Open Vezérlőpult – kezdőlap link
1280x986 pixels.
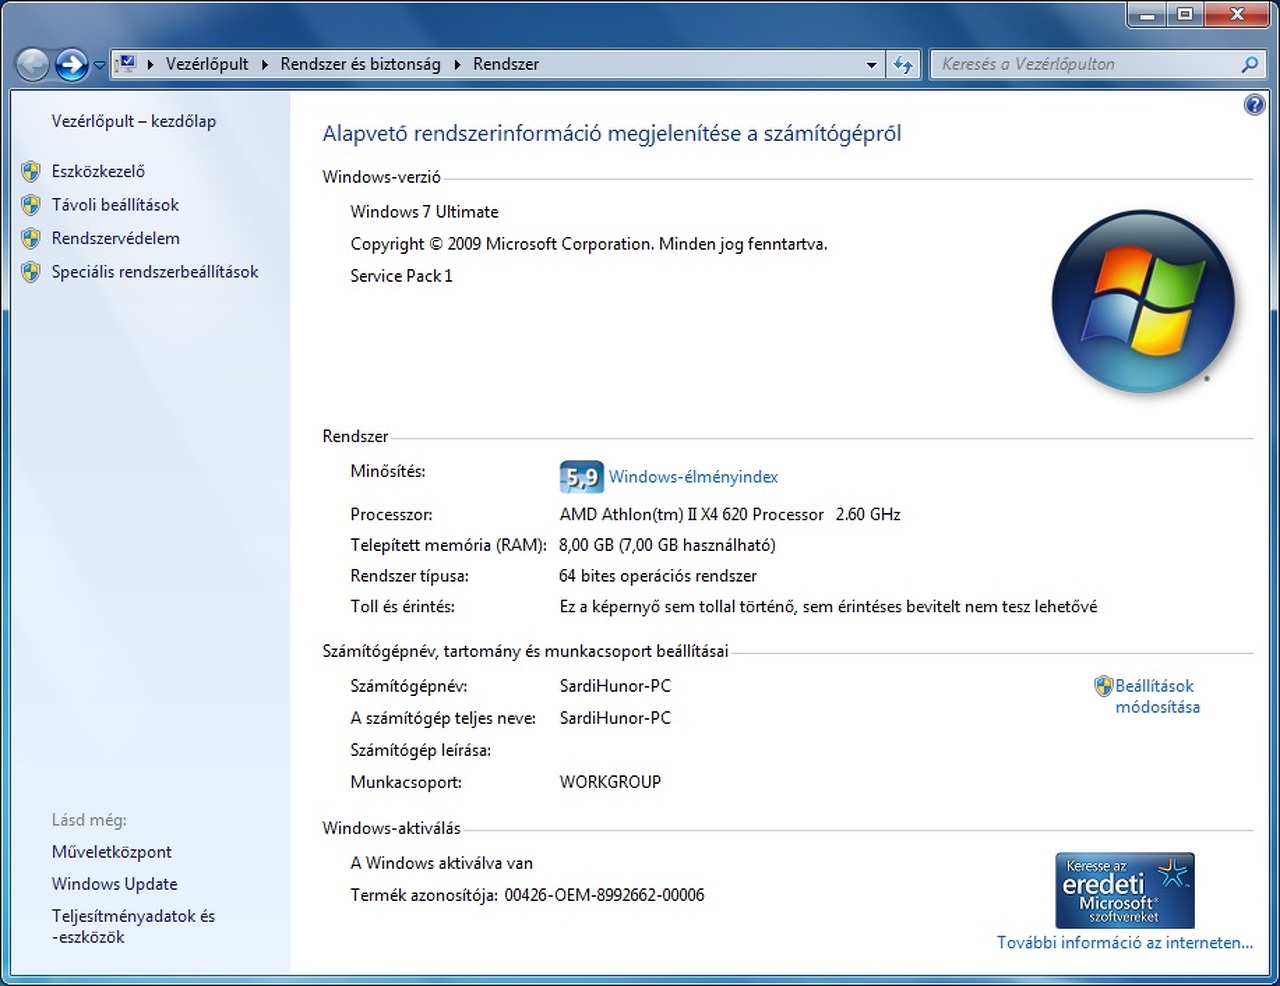134,121
